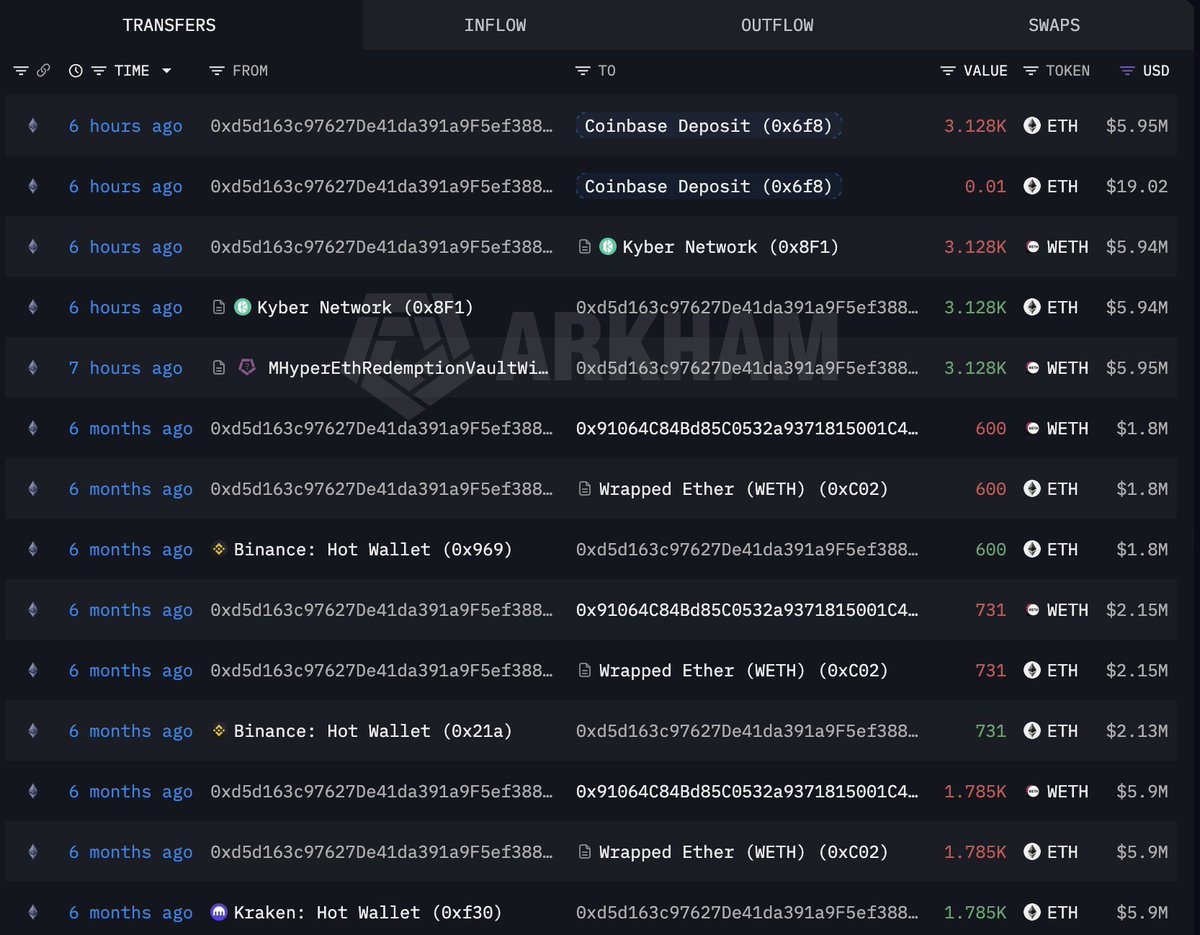
Task: Click contract document icon before Kyber in FROM
Action: point(219,307)
